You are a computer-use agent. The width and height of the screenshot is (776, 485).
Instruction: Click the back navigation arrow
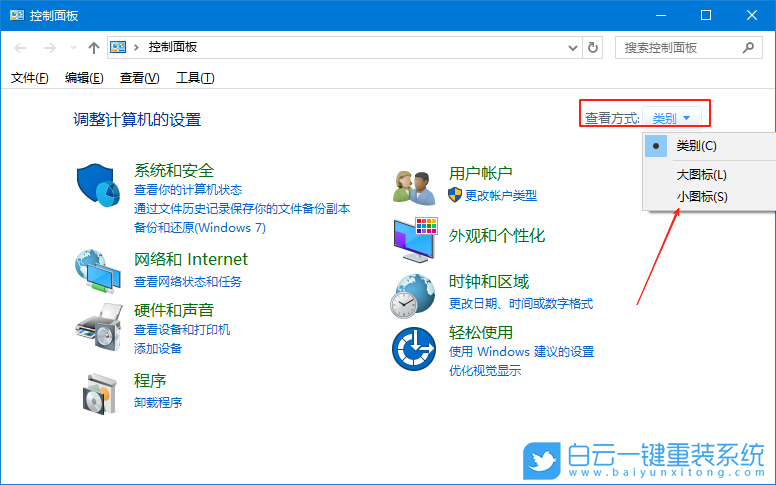(x=20, y=48)
